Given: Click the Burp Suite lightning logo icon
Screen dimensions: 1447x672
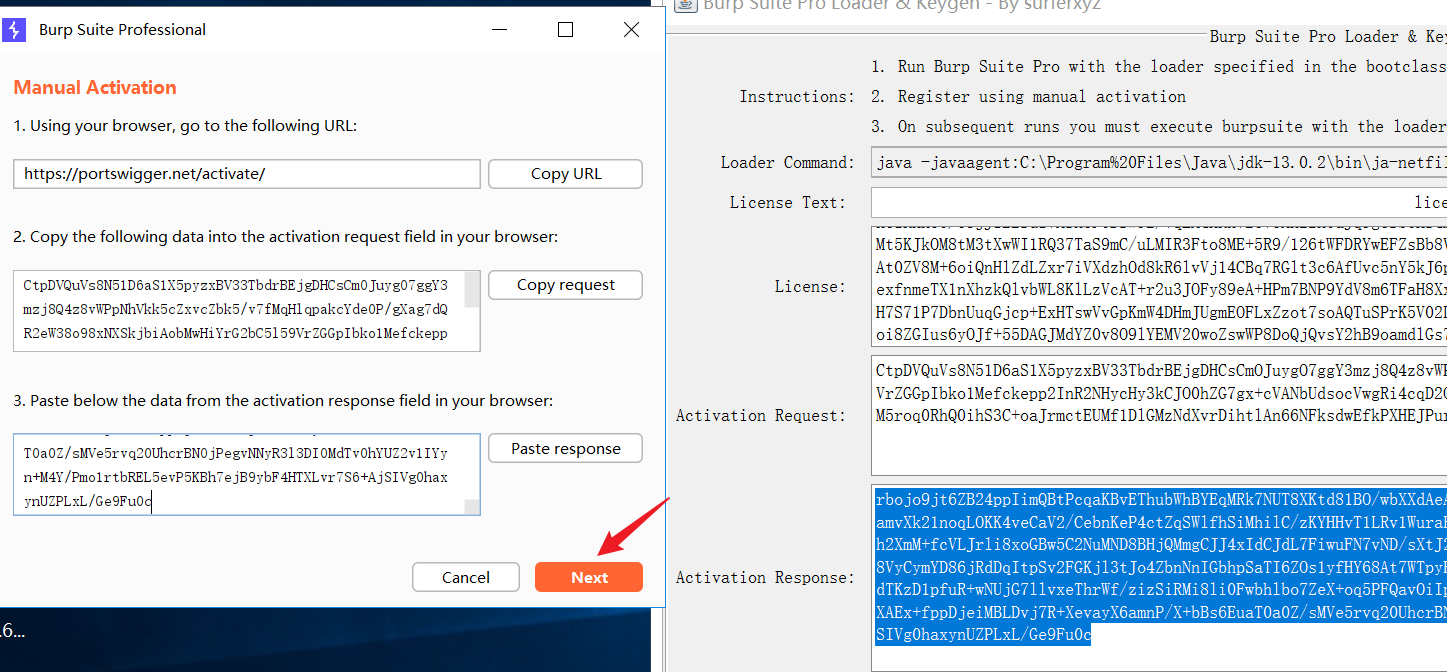Looking at the screenshot, I should [14, 30].
